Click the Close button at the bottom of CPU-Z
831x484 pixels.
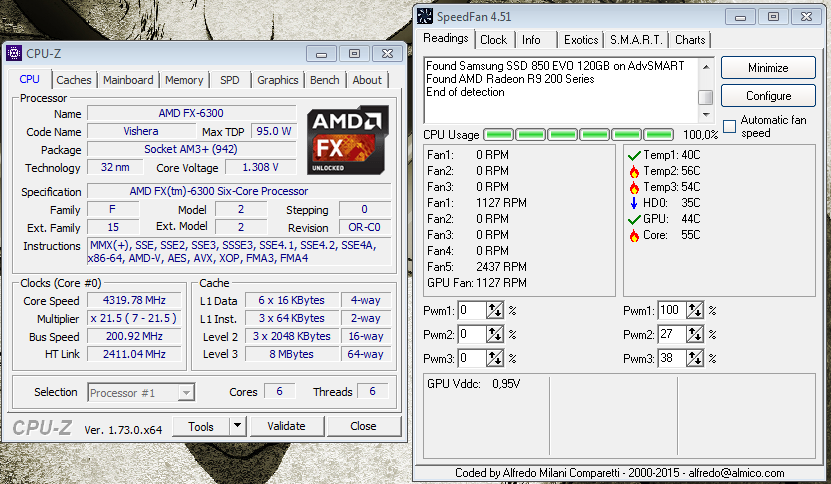pyautogui.click(x=363, y=426)
